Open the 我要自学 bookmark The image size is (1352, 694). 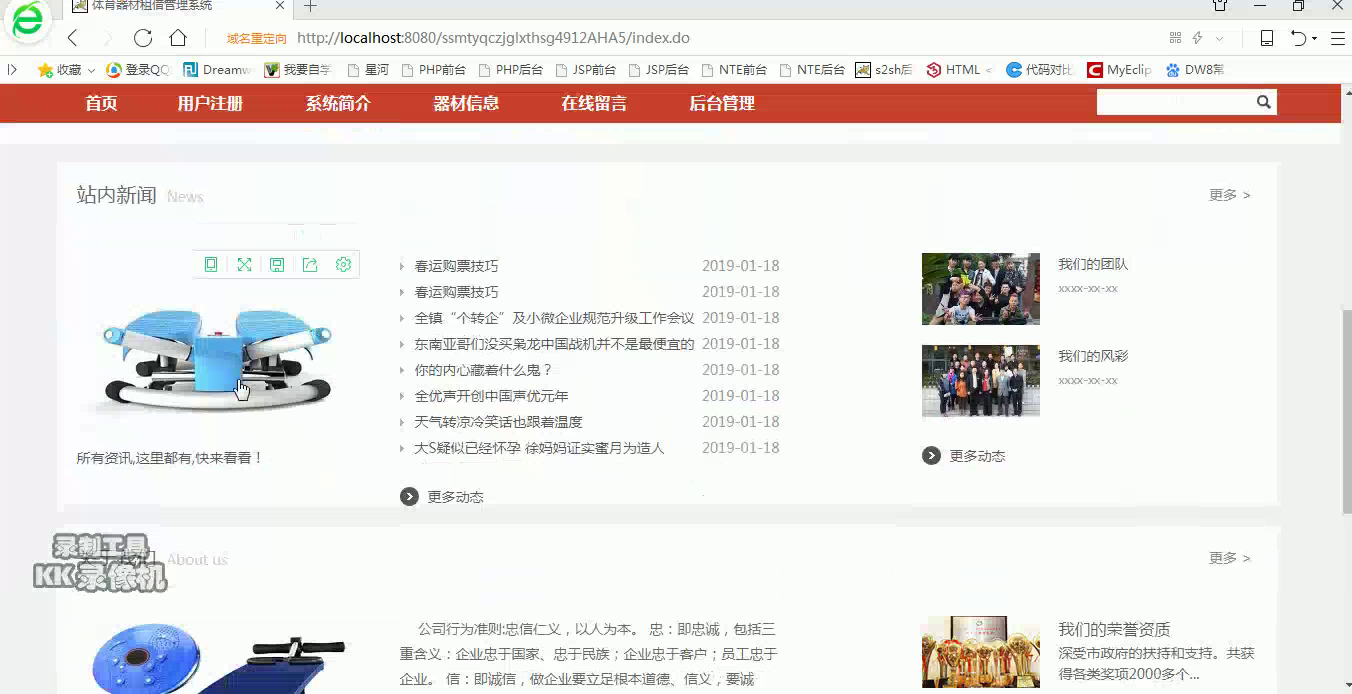point(297,70)
